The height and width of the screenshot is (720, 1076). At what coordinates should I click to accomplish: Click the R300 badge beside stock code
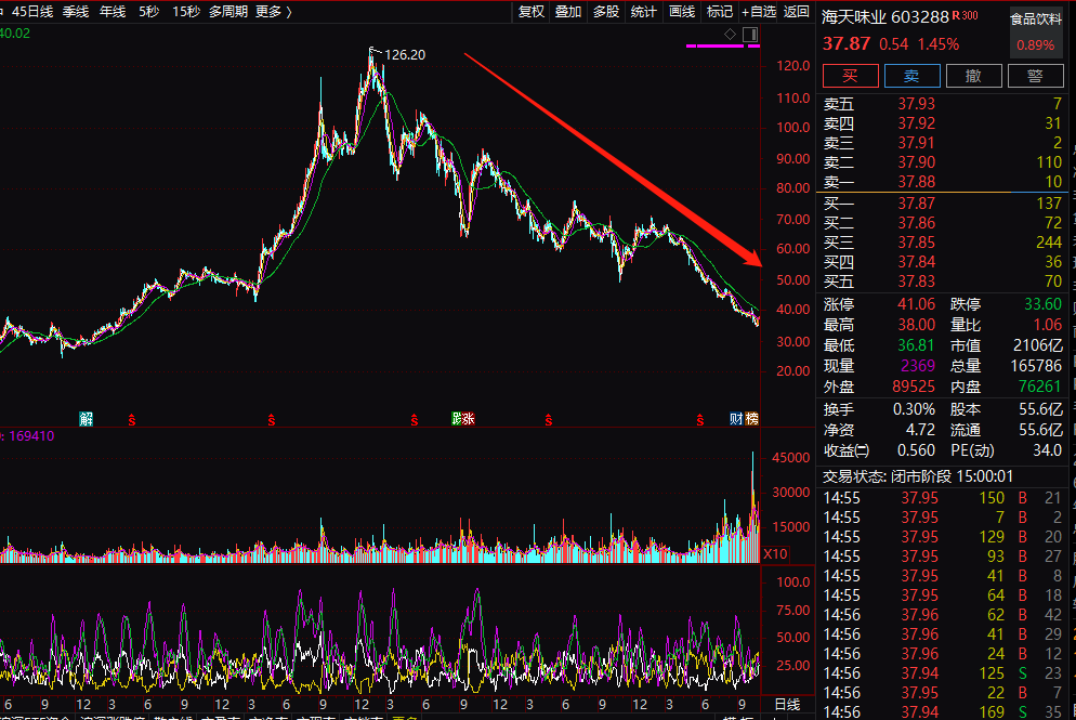click(x=965, y=15)
